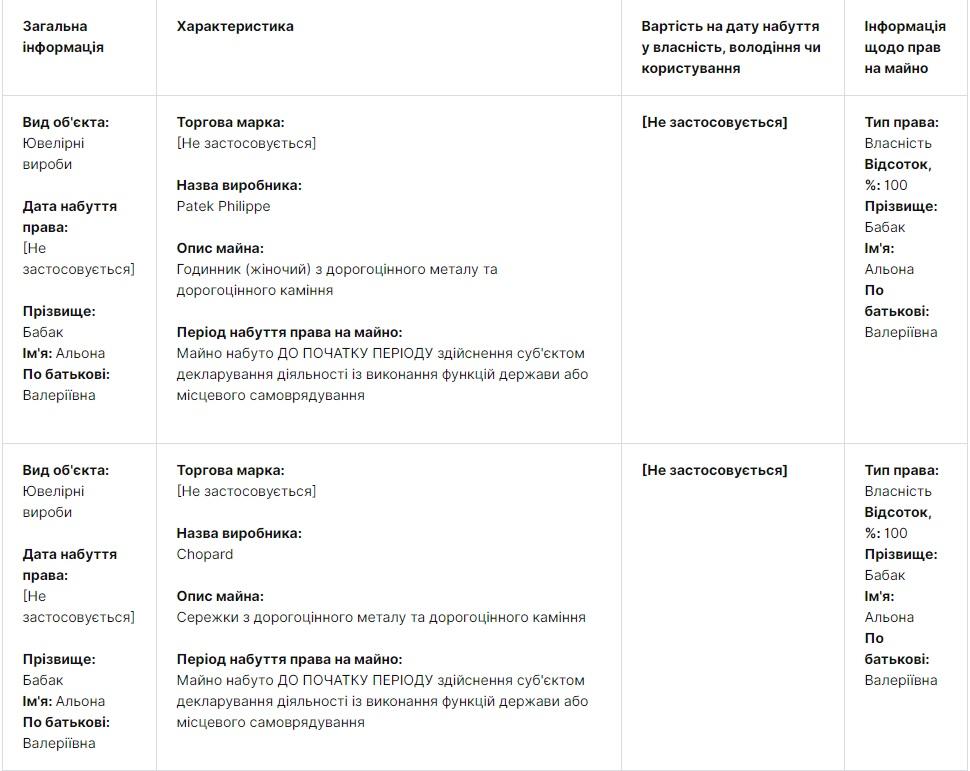The image size is (970, 771).
Task: Click "Тип права" label in Patek Philippe row
Action: (x=901, y=122)
